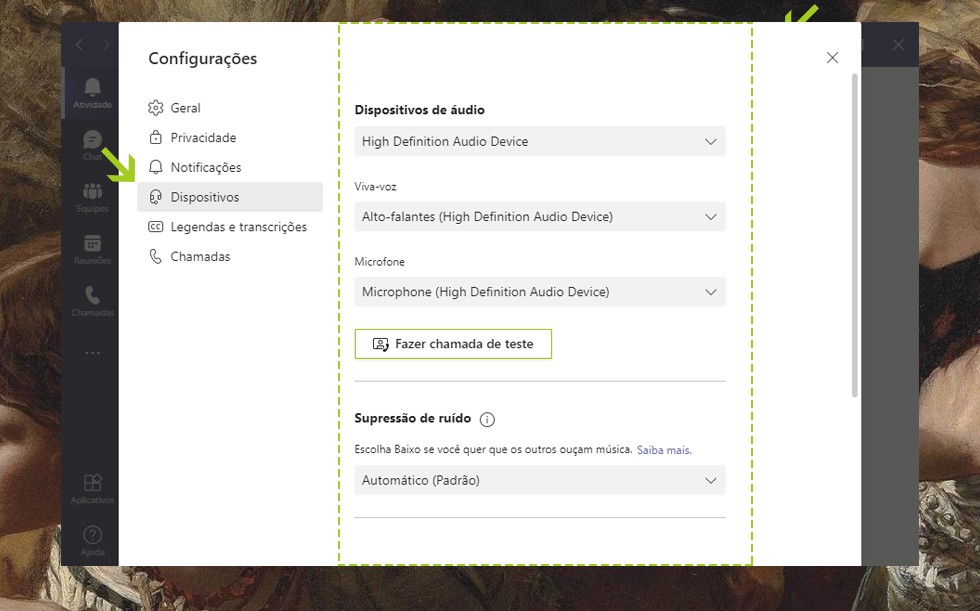Open Aplicativos in the sidebar
The width and height of the screenshot is (980, 611).
point(92,487)
